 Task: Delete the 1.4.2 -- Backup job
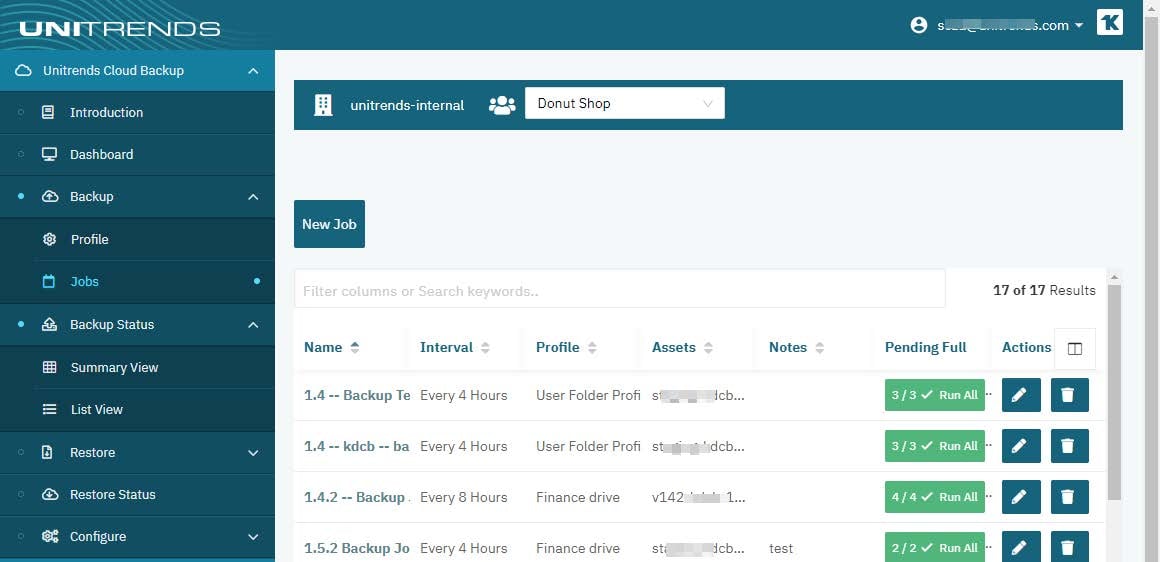pos(1070,497)
